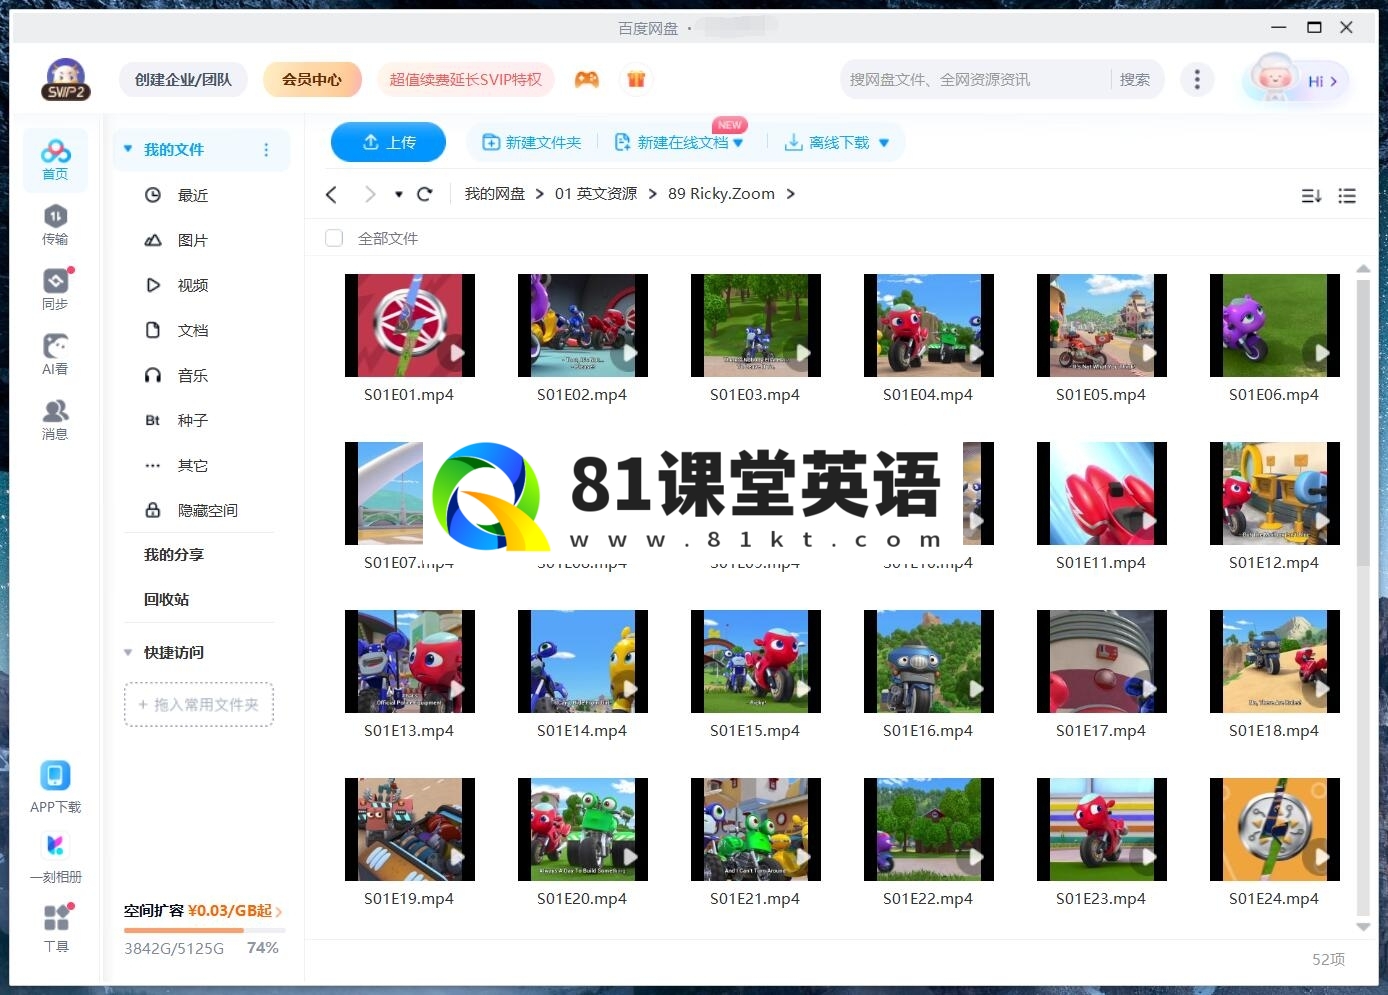Click the S01E22.mp4 file name
The image size is (1388, 995).
coord(928,899)
